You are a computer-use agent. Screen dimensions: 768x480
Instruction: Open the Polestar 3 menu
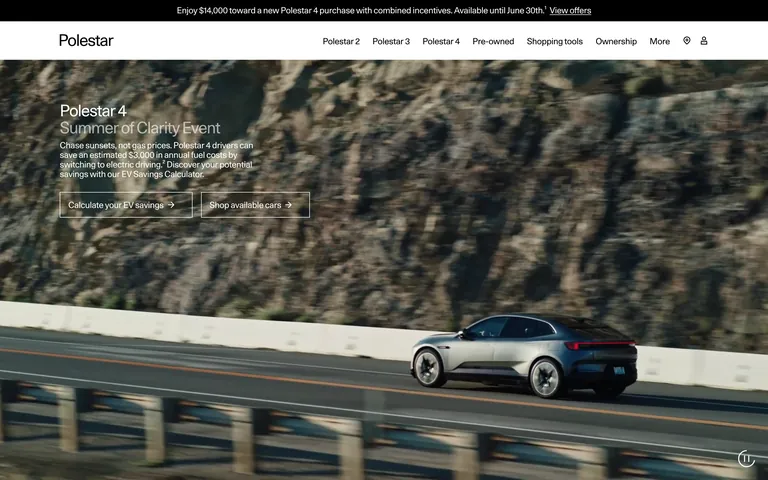point(391,41)
